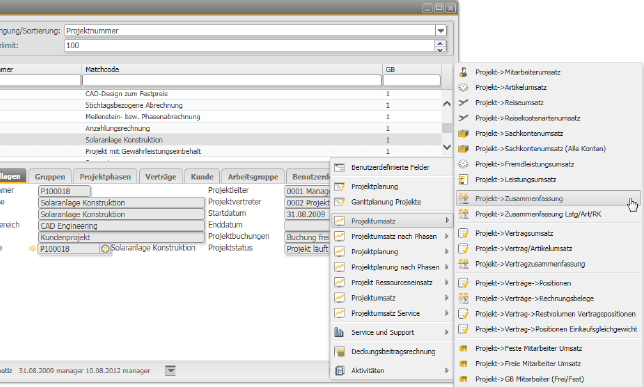Switch to the Kunde tab

pyautogui.click(x=202, y=177)
